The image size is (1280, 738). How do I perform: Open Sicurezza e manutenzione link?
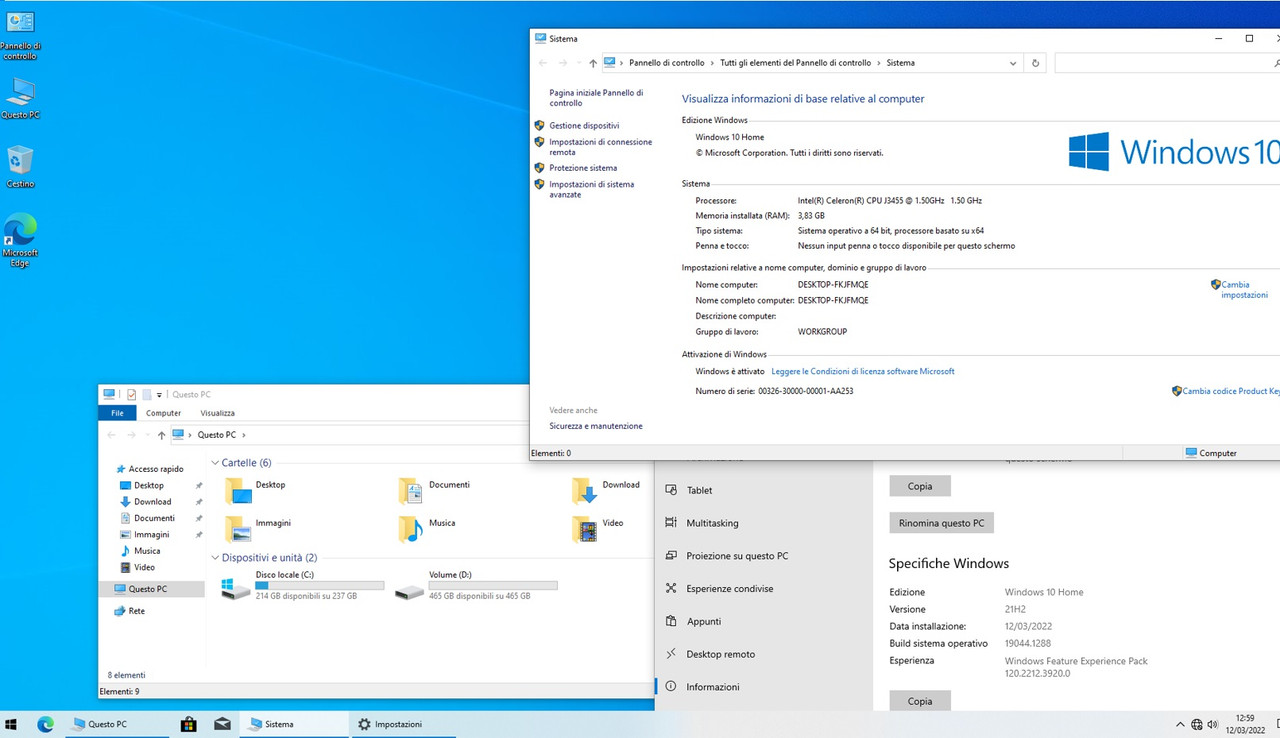[596, 426]
